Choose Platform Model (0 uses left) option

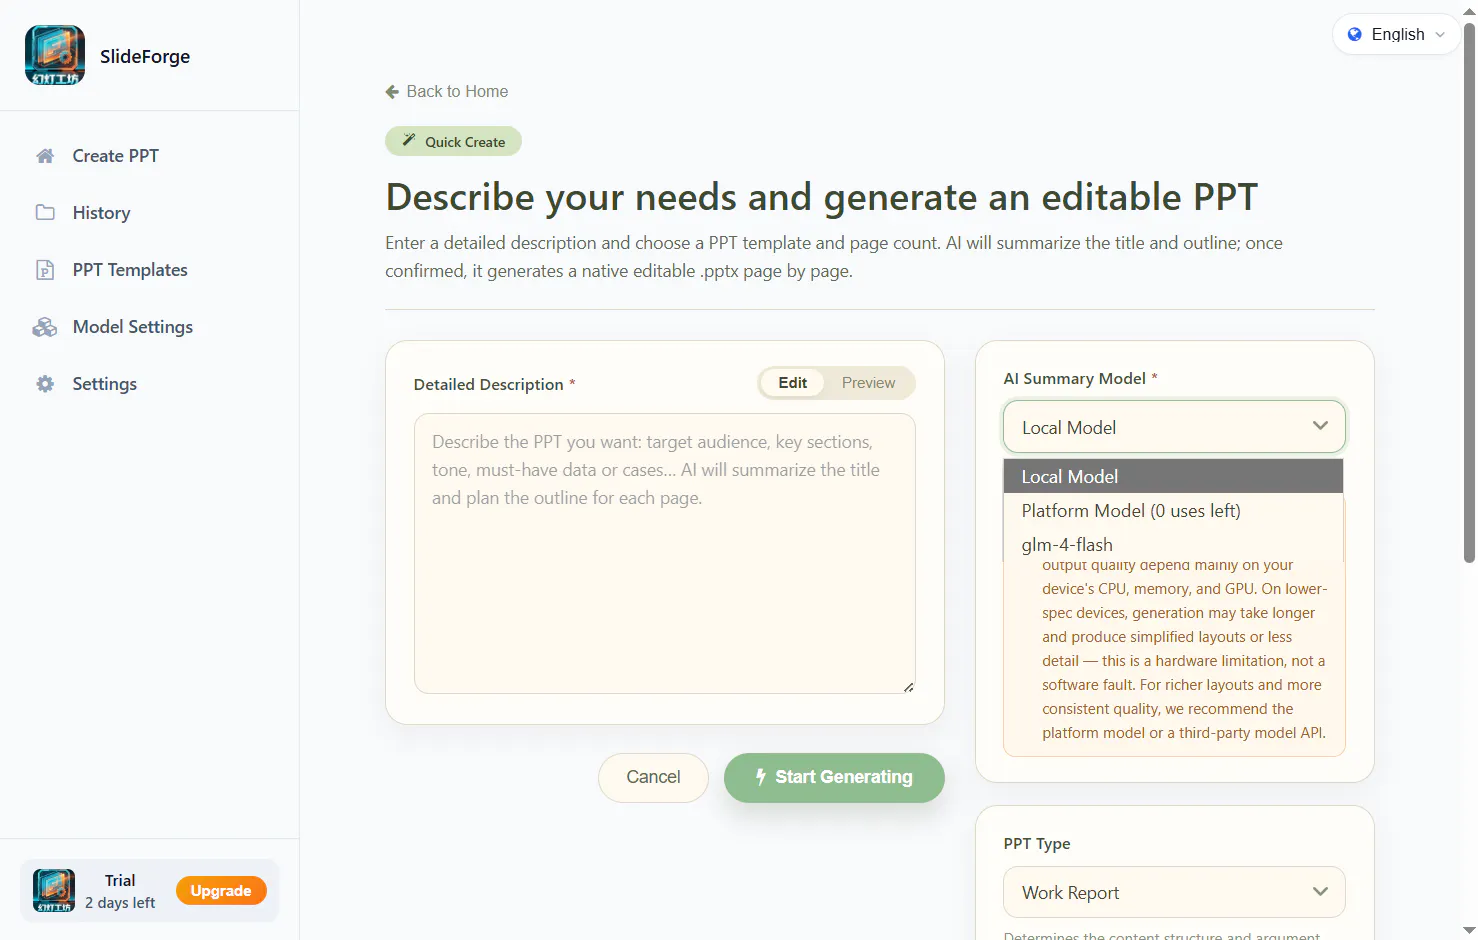pos(1173,511)
